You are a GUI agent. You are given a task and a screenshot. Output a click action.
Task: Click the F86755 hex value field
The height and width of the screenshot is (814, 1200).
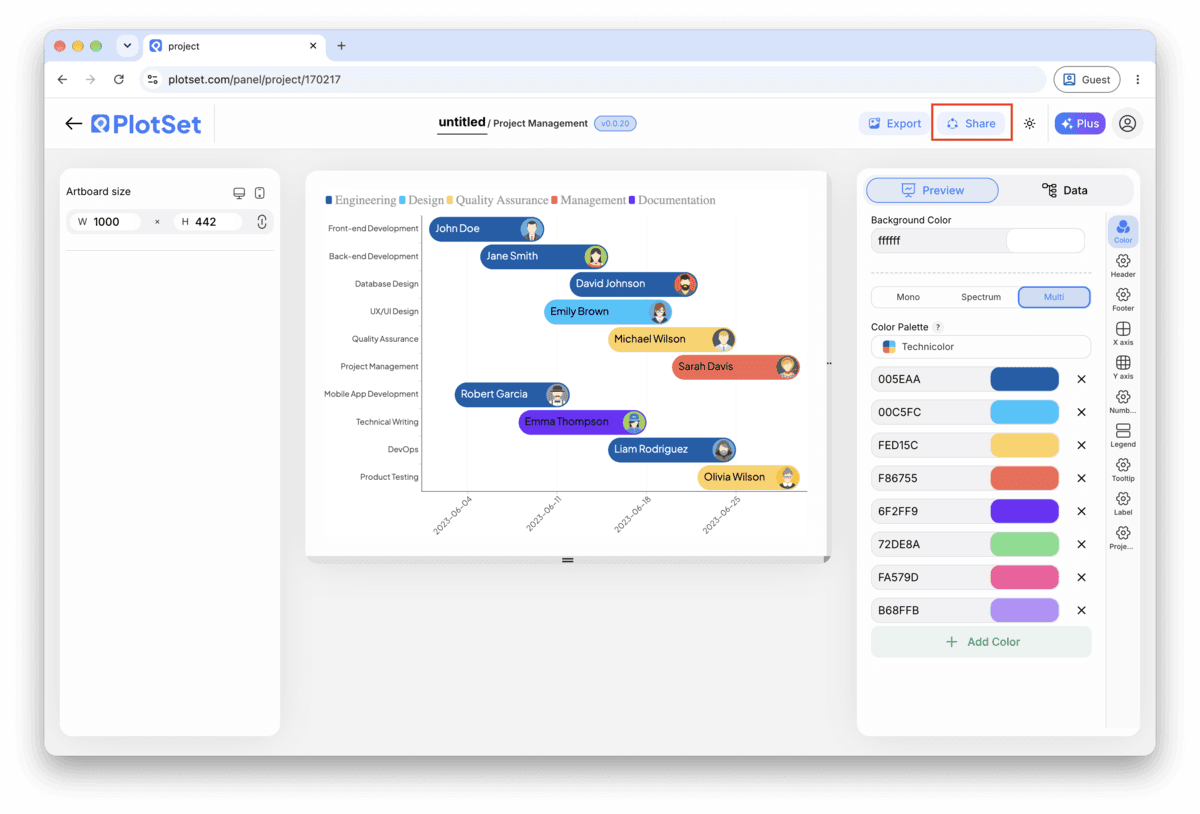pos(930,478)
